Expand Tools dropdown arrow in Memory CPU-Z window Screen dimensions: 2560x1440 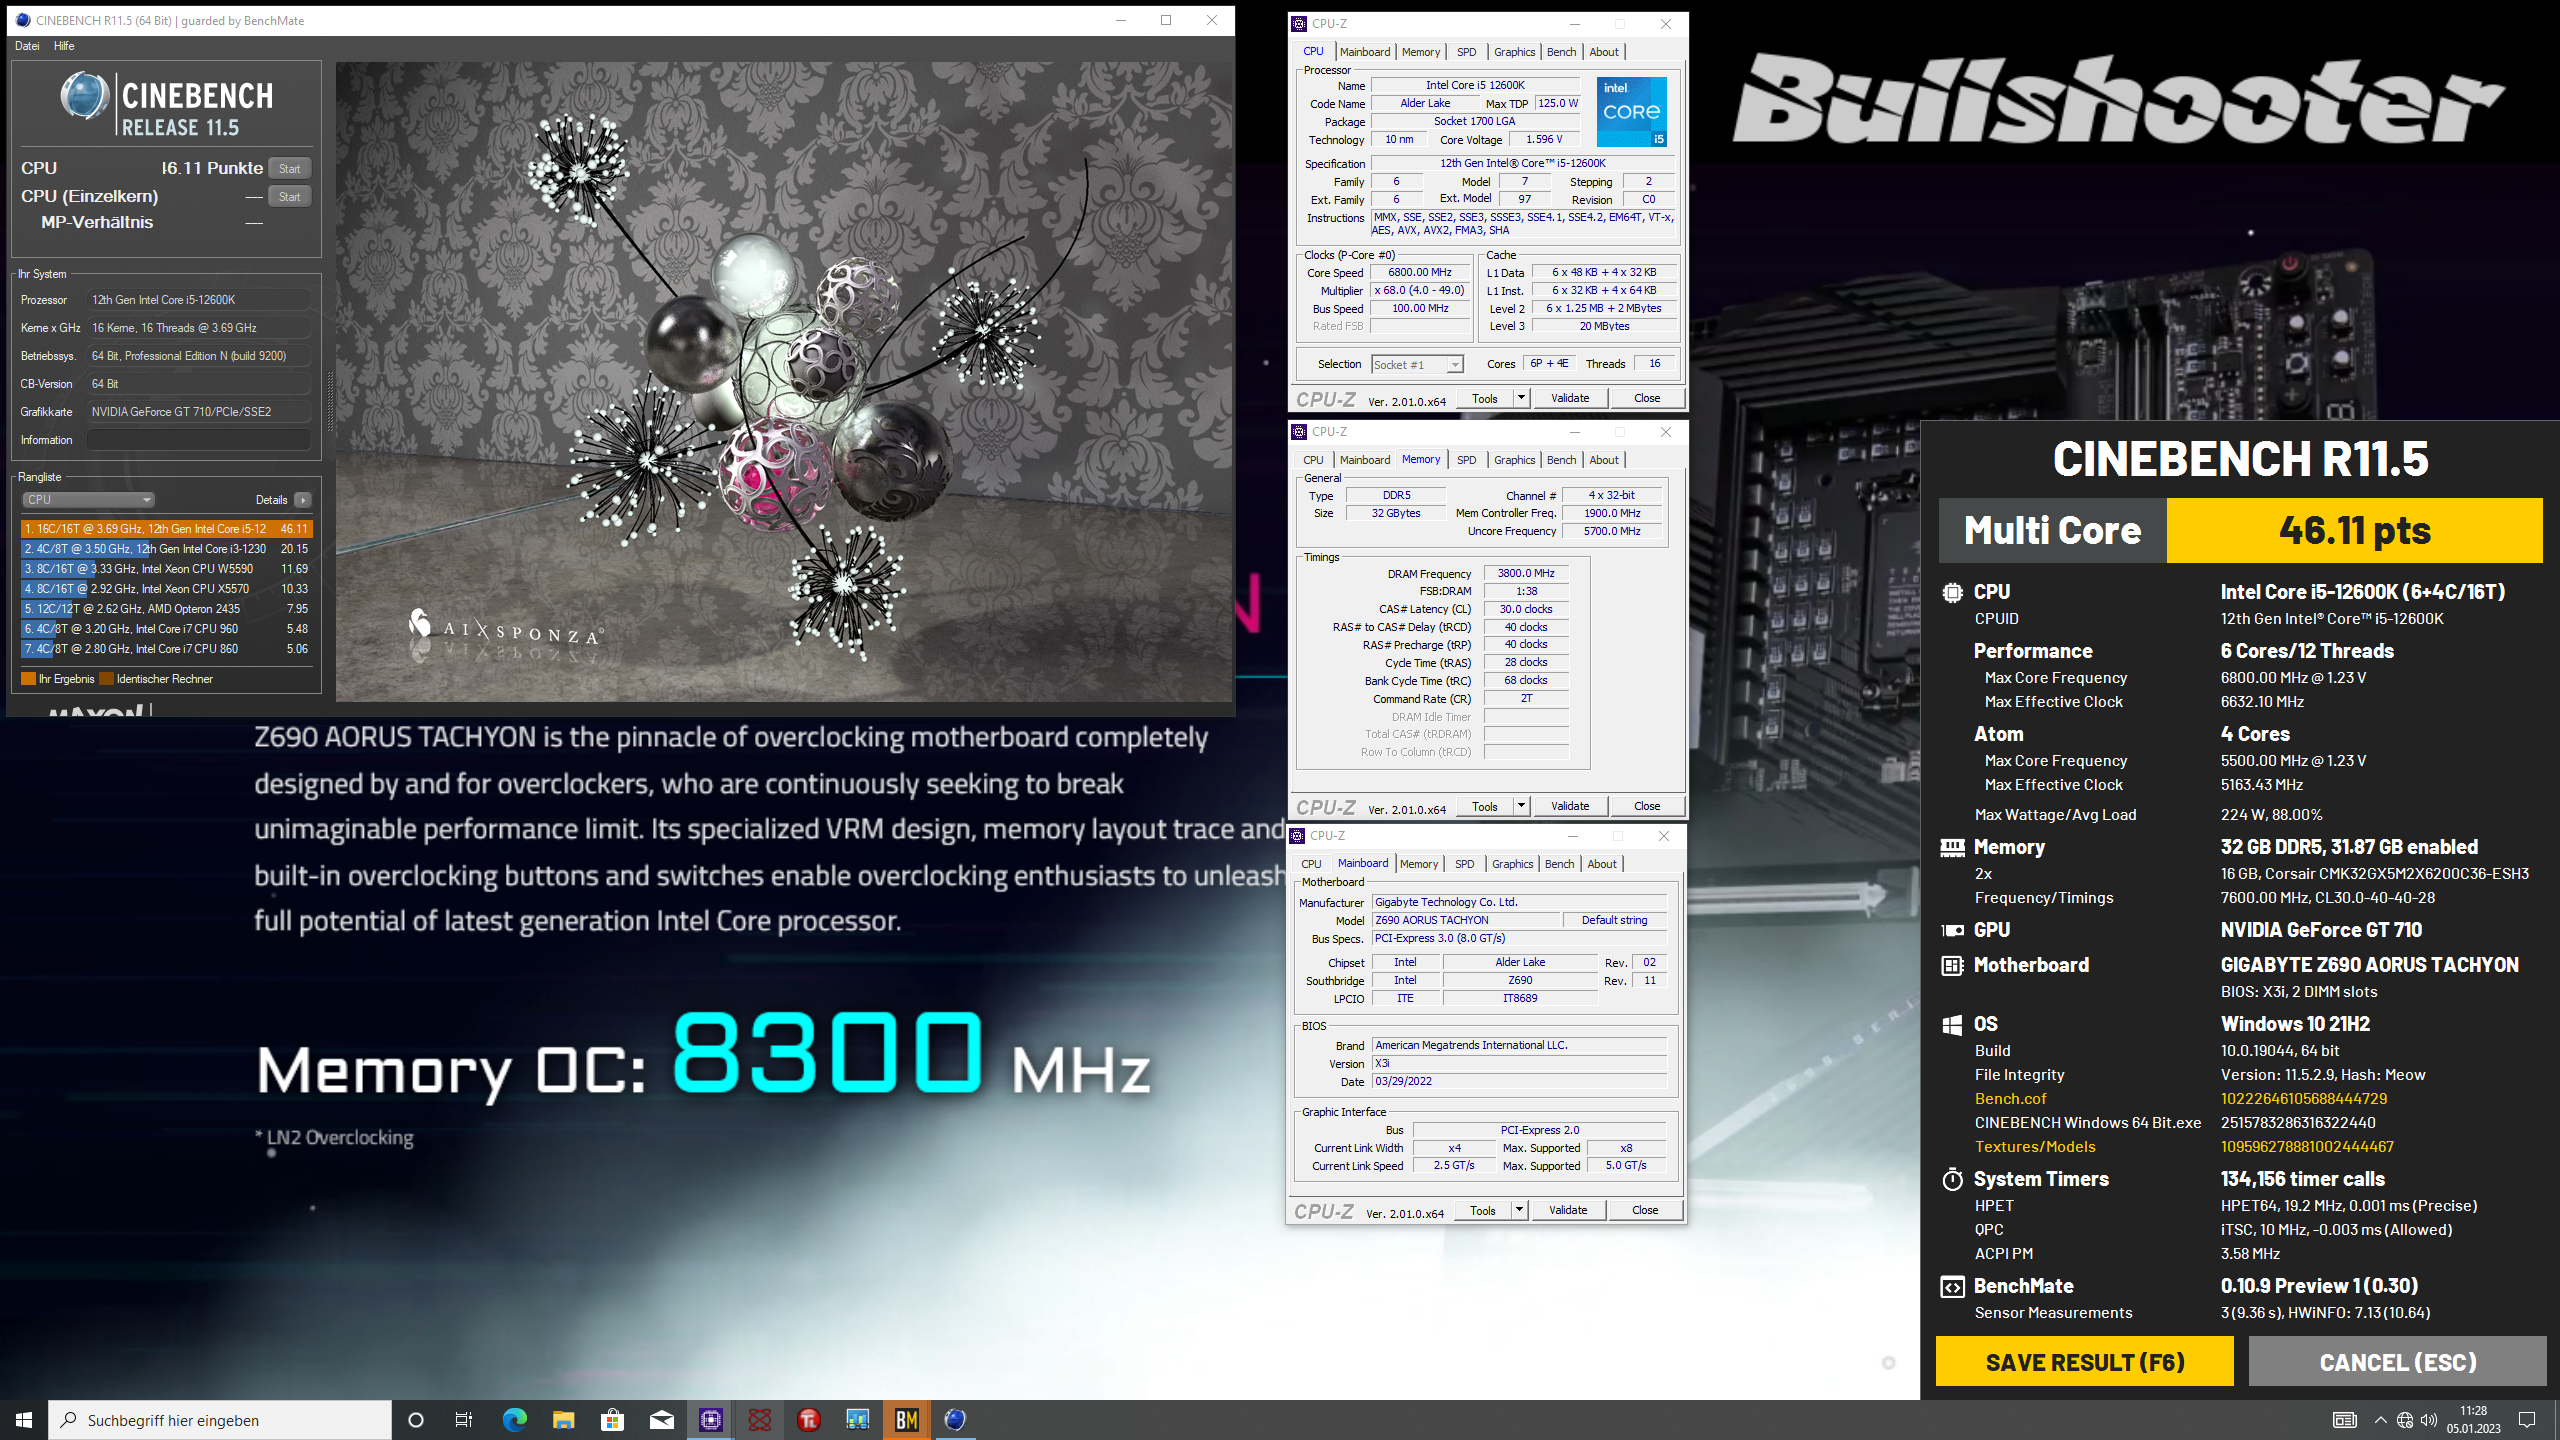[x=1521, y=806]
